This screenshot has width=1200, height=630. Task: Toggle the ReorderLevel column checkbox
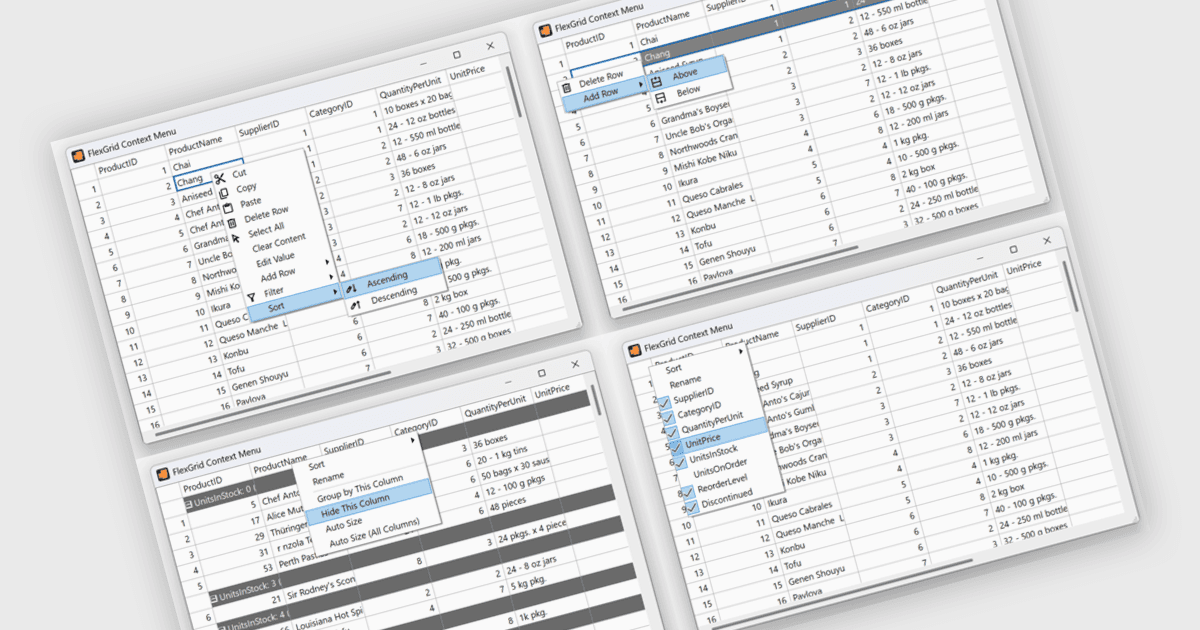tap(686, 493)
